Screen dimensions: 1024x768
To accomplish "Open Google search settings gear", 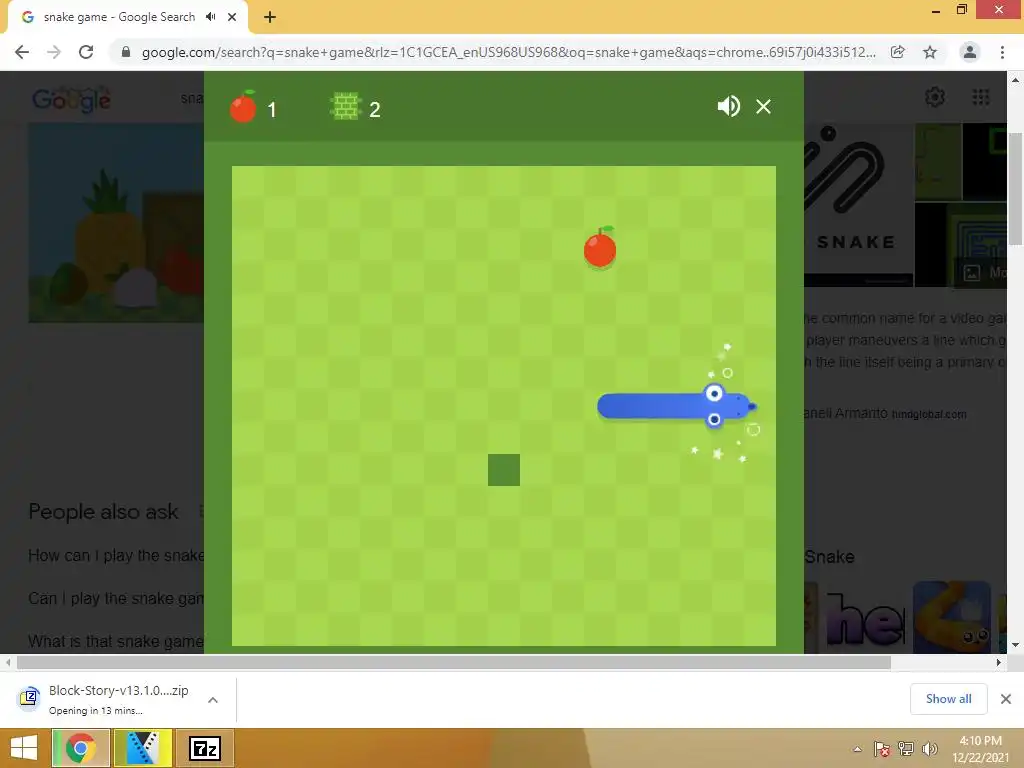I will [935, 97].
